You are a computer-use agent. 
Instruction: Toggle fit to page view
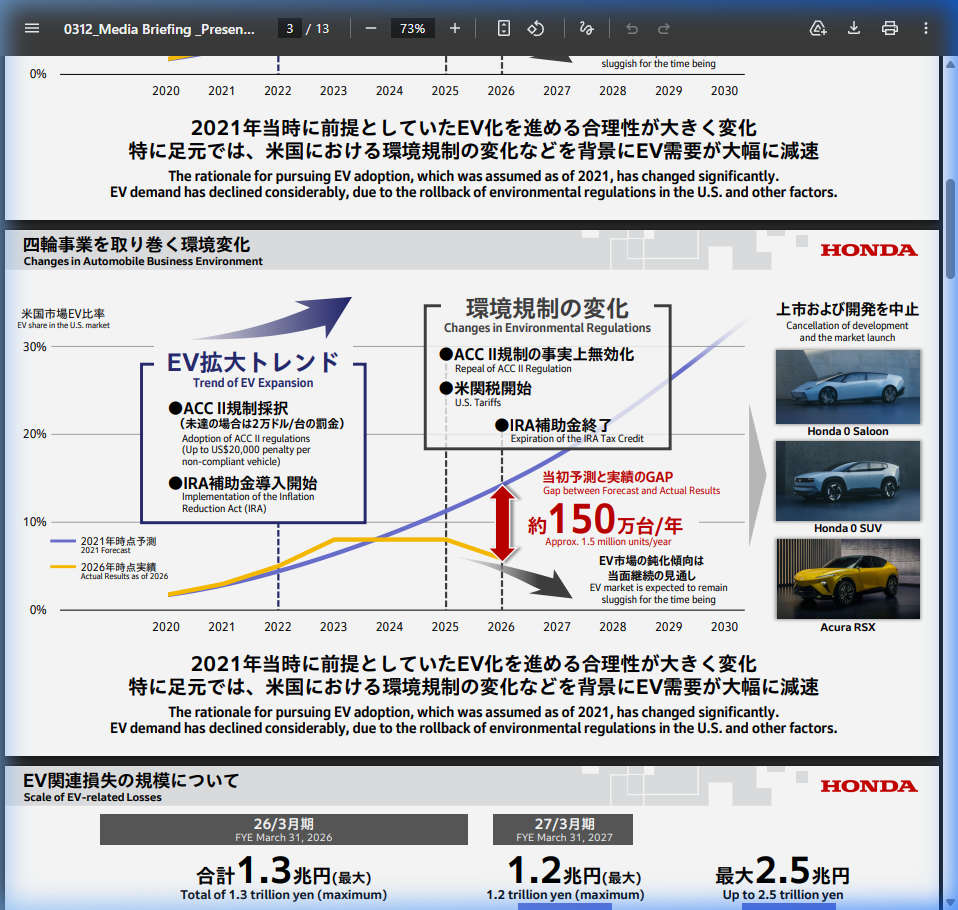point(503,28)
